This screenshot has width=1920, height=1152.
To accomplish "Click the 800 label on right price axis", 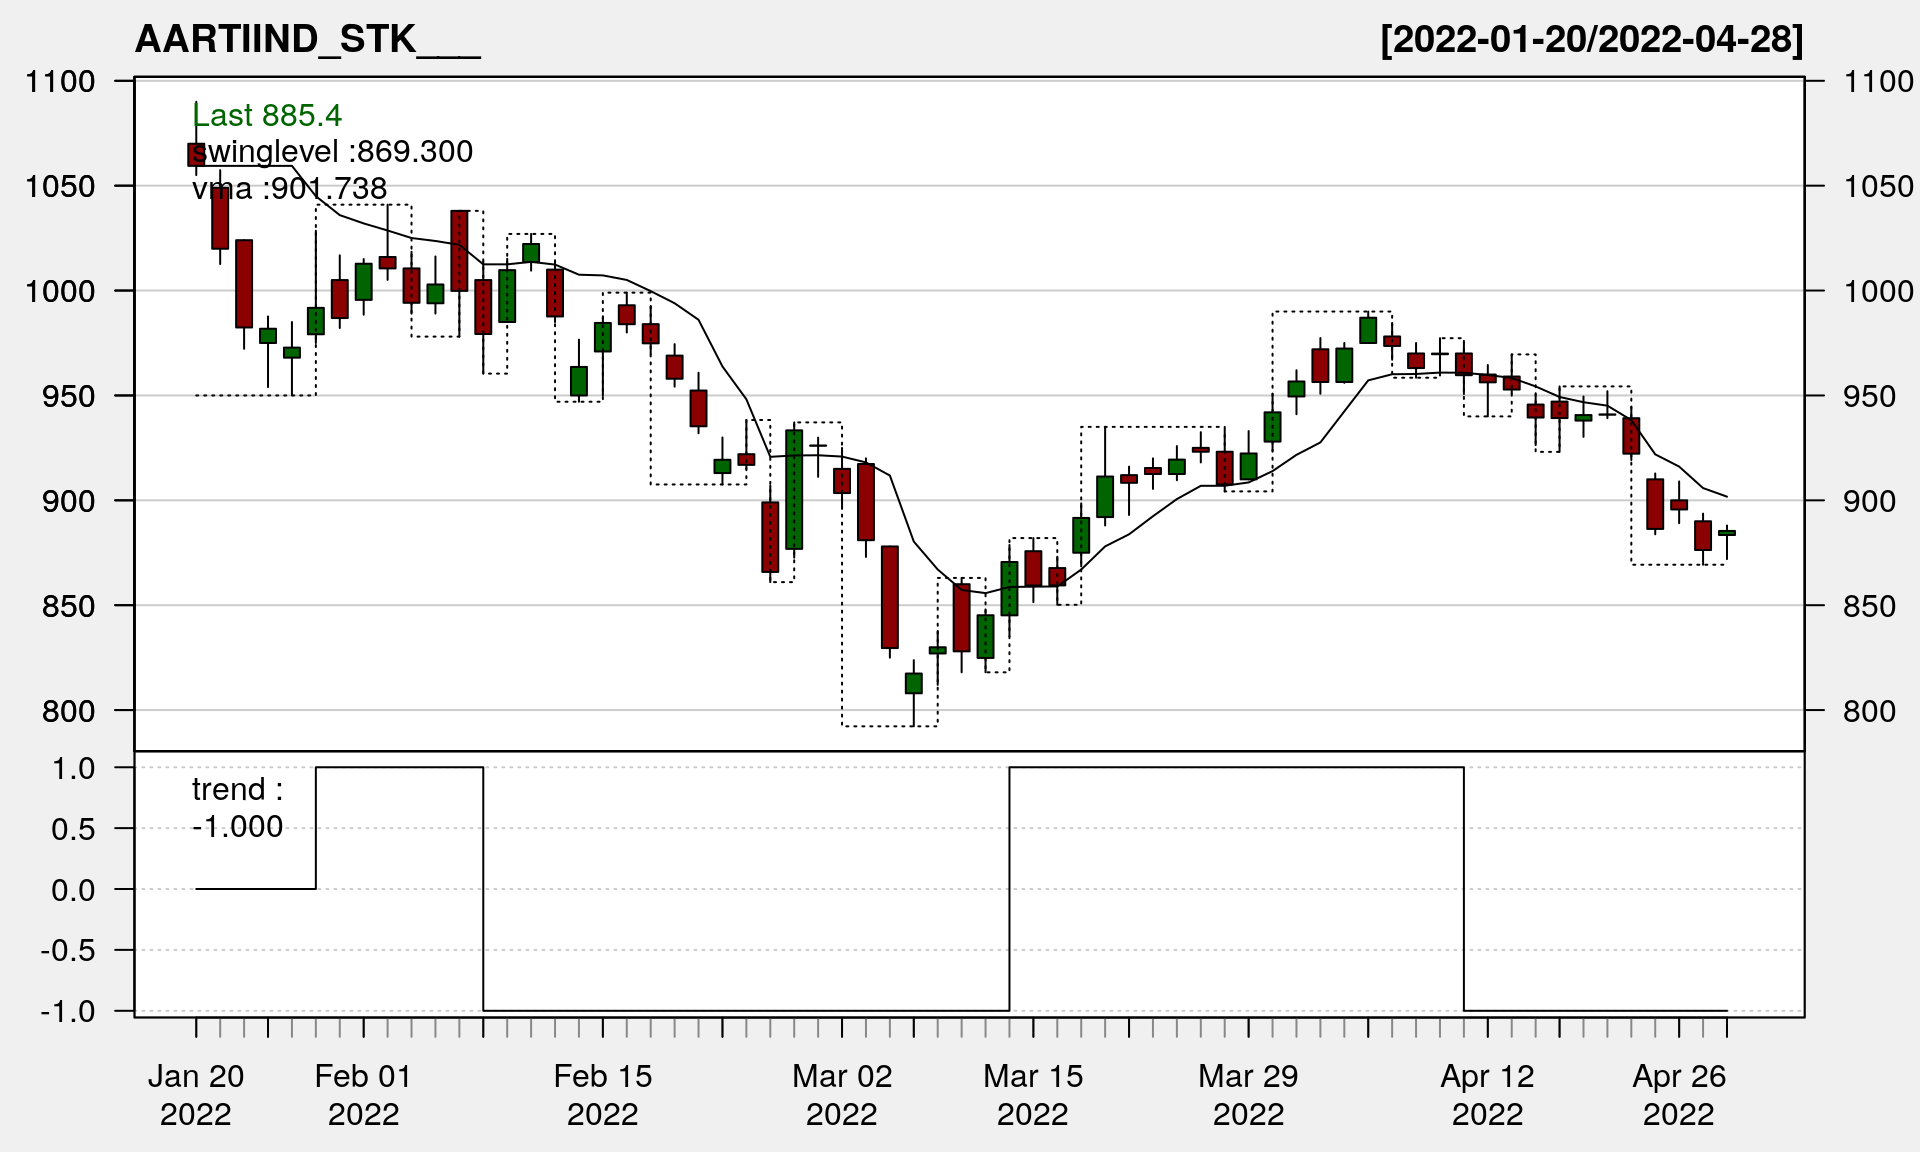I will 1869,711.
